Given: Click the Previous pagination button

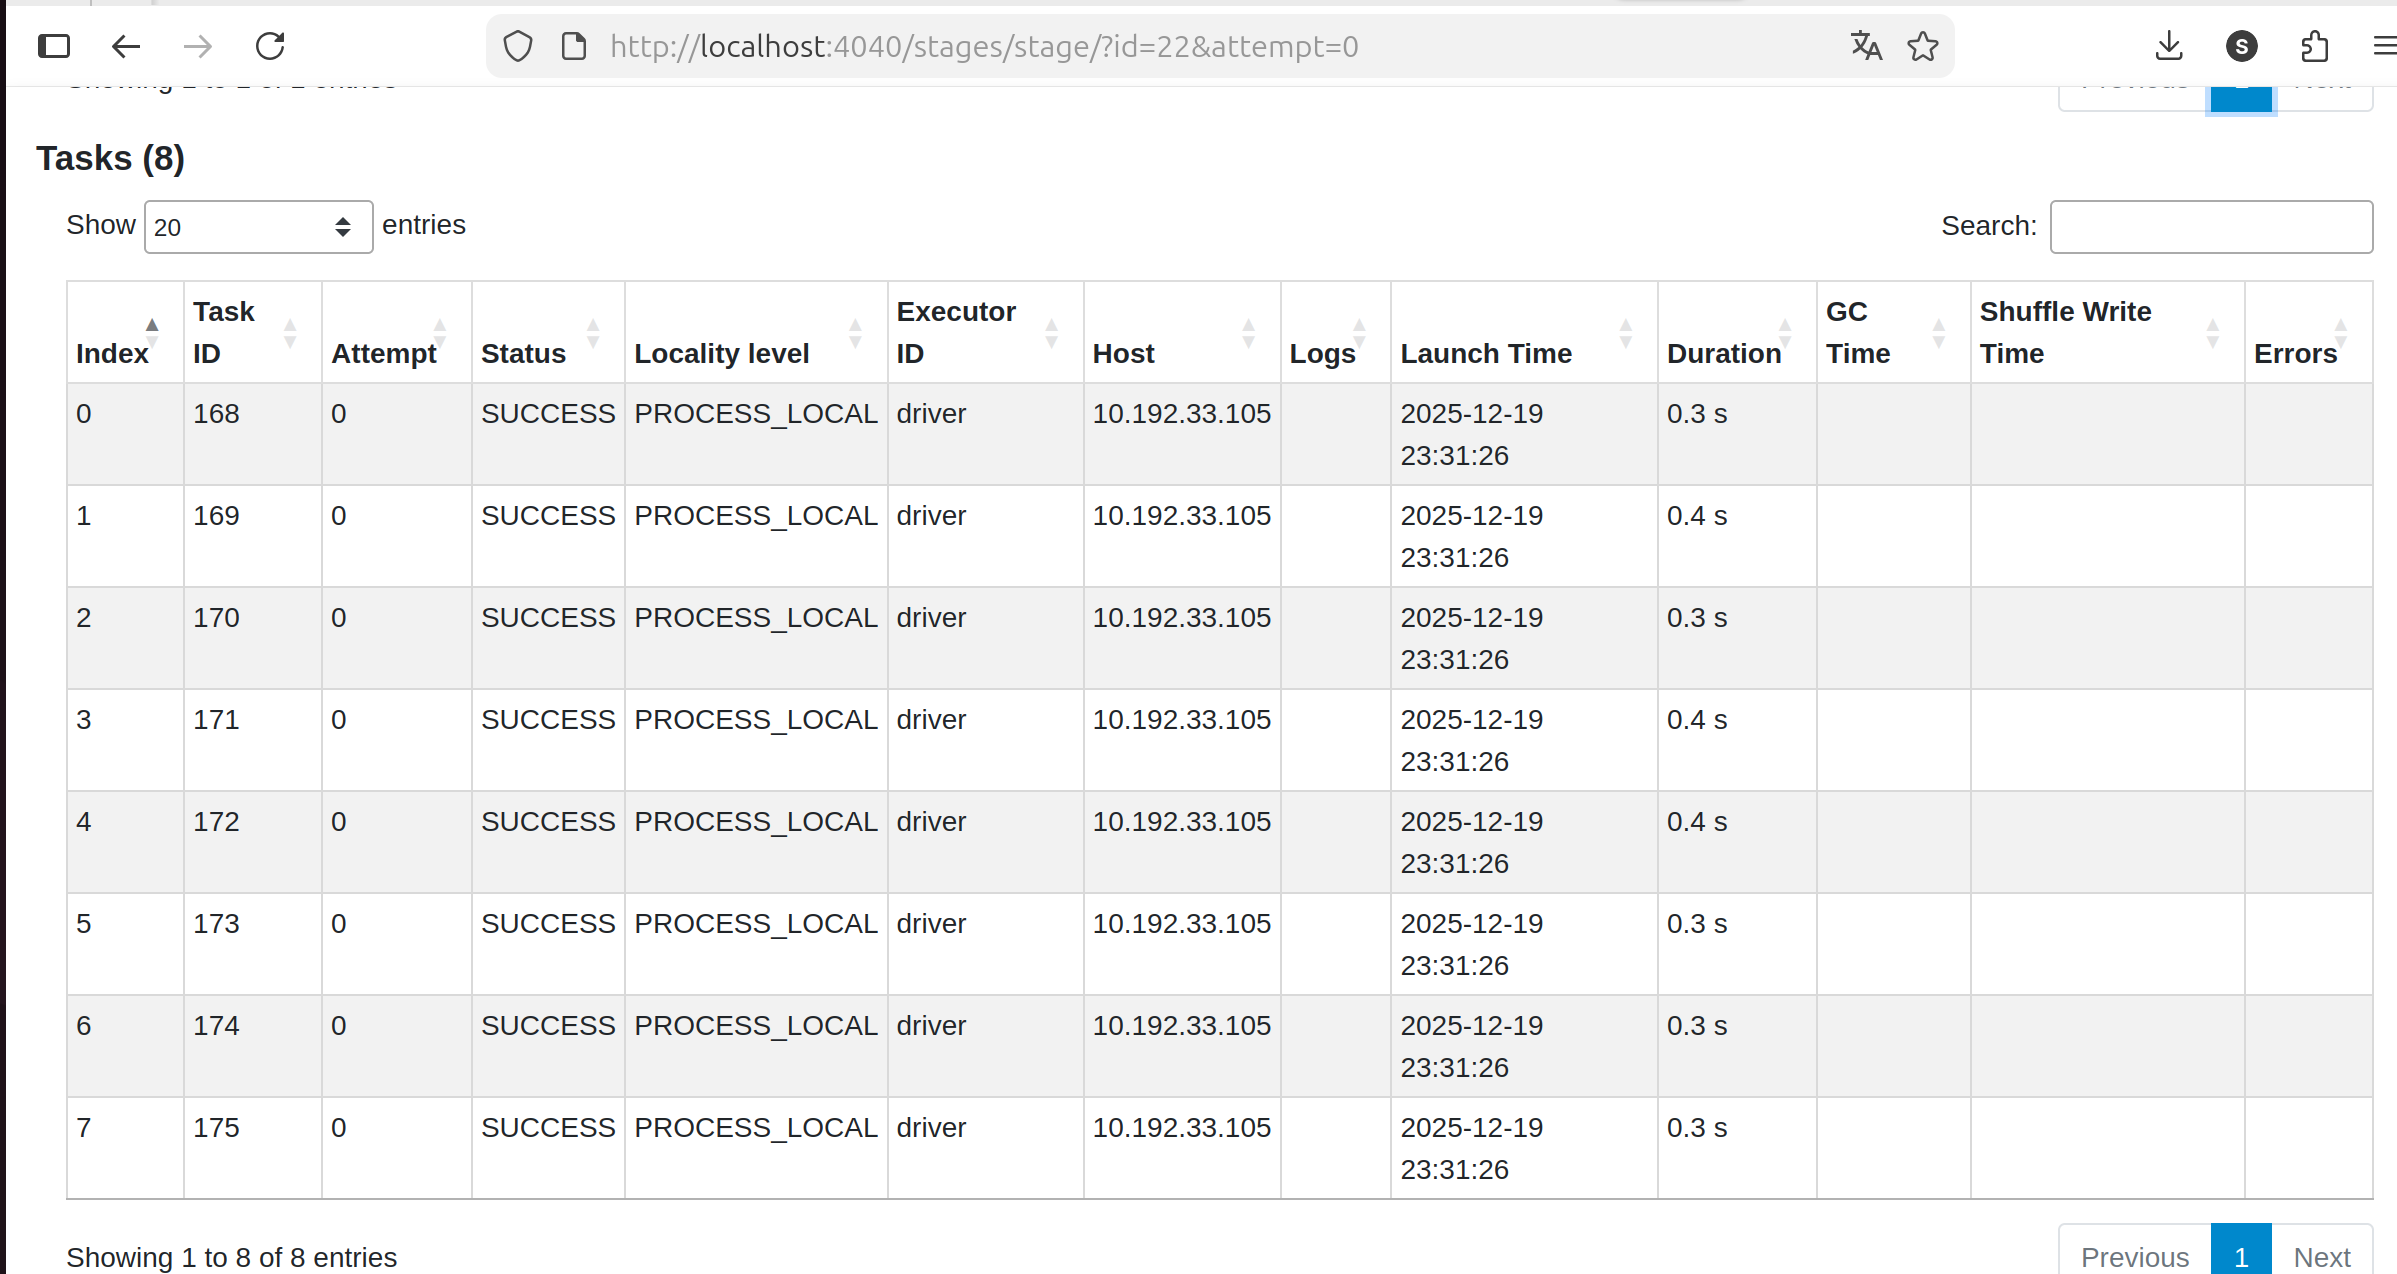Looking at the screenshot, I should (x=2135, y=1255).
